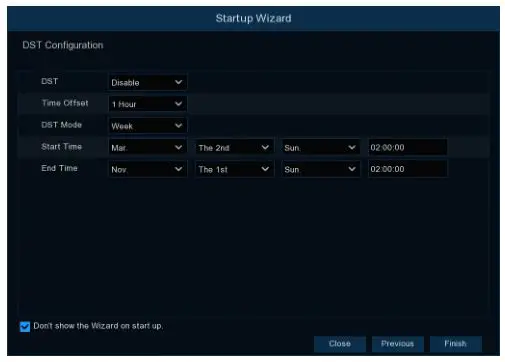The height and width of the screenshot is (362, 505).
Task: Click the Time Offset label
Action: pyautogui.click(x=65, y=103)
